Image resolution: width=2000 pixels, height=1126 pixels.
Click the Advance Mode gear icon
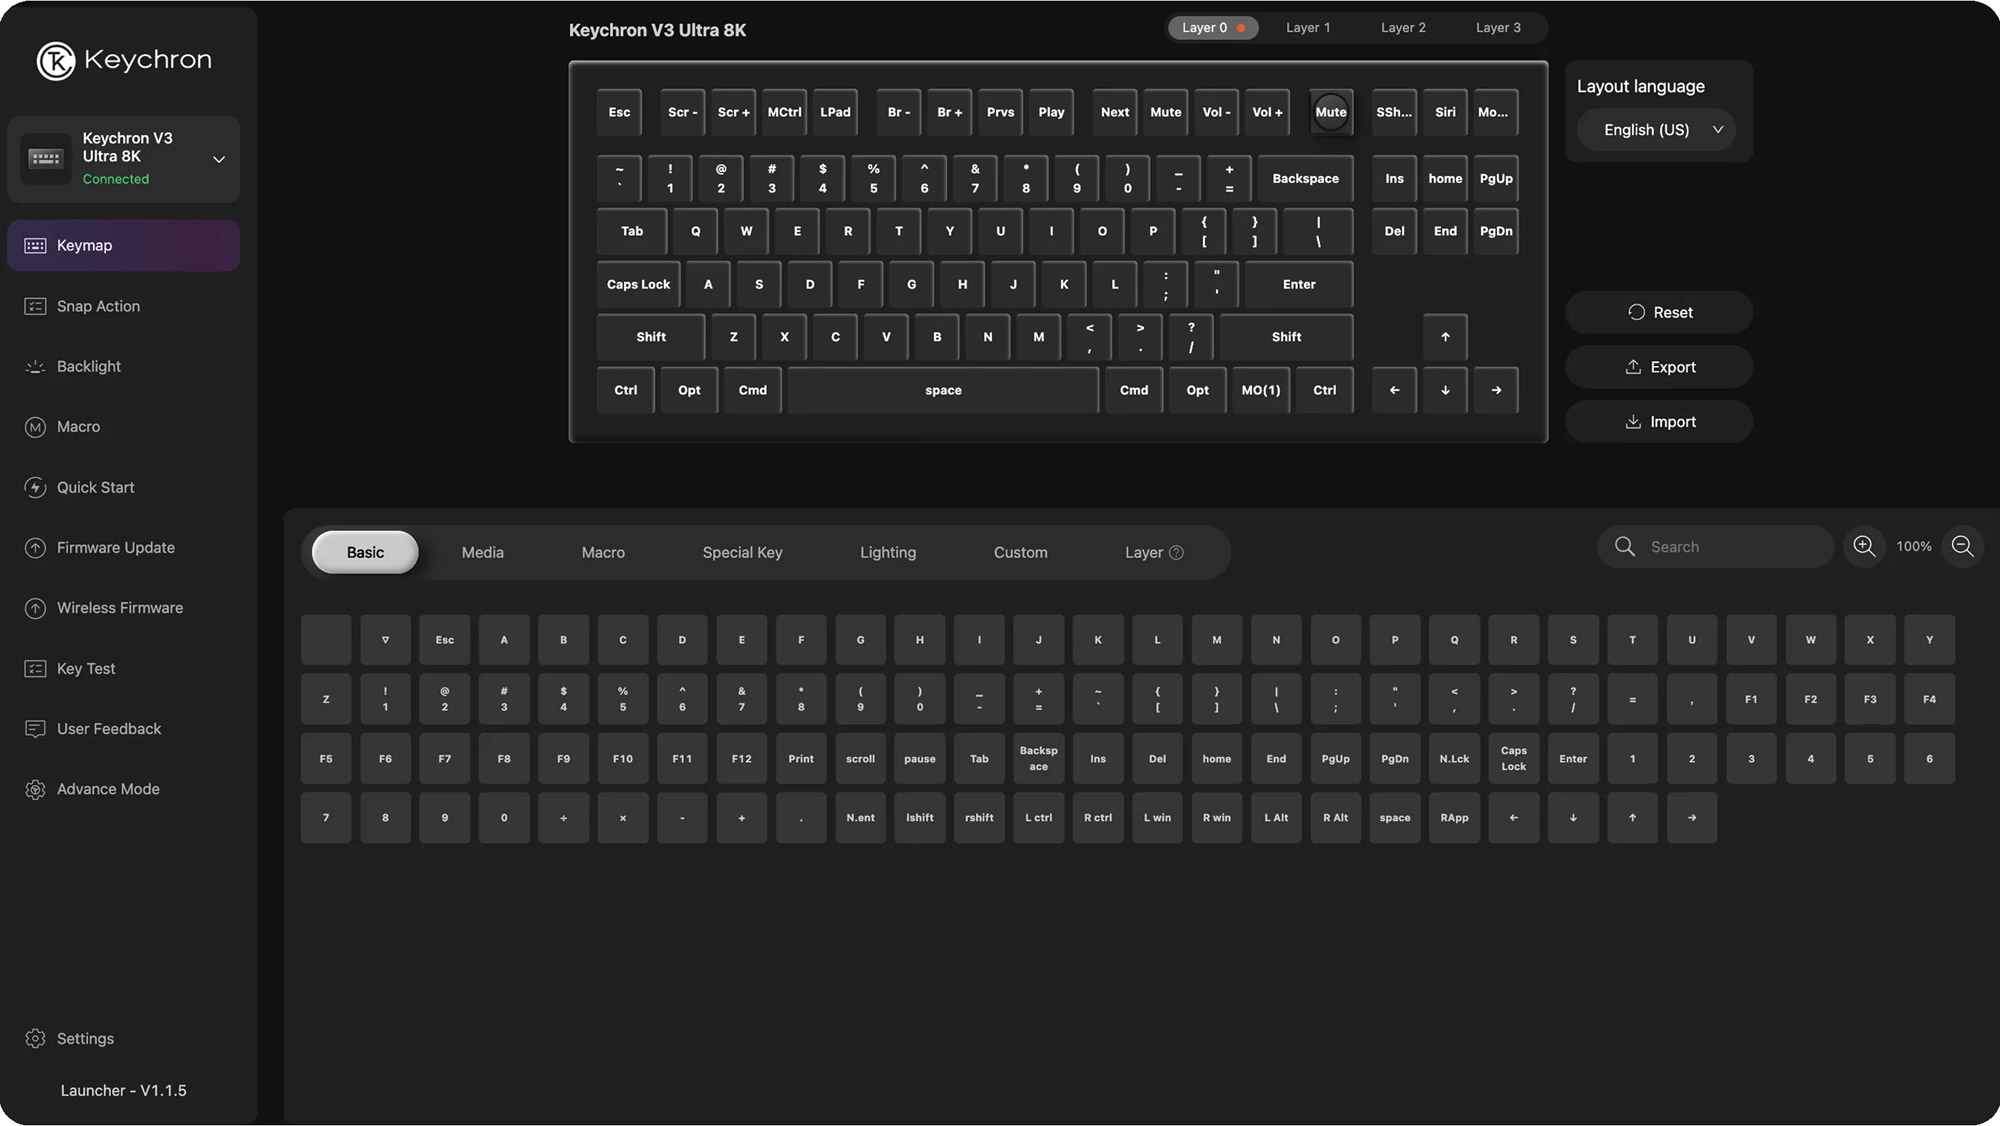[x=35, y=790]
